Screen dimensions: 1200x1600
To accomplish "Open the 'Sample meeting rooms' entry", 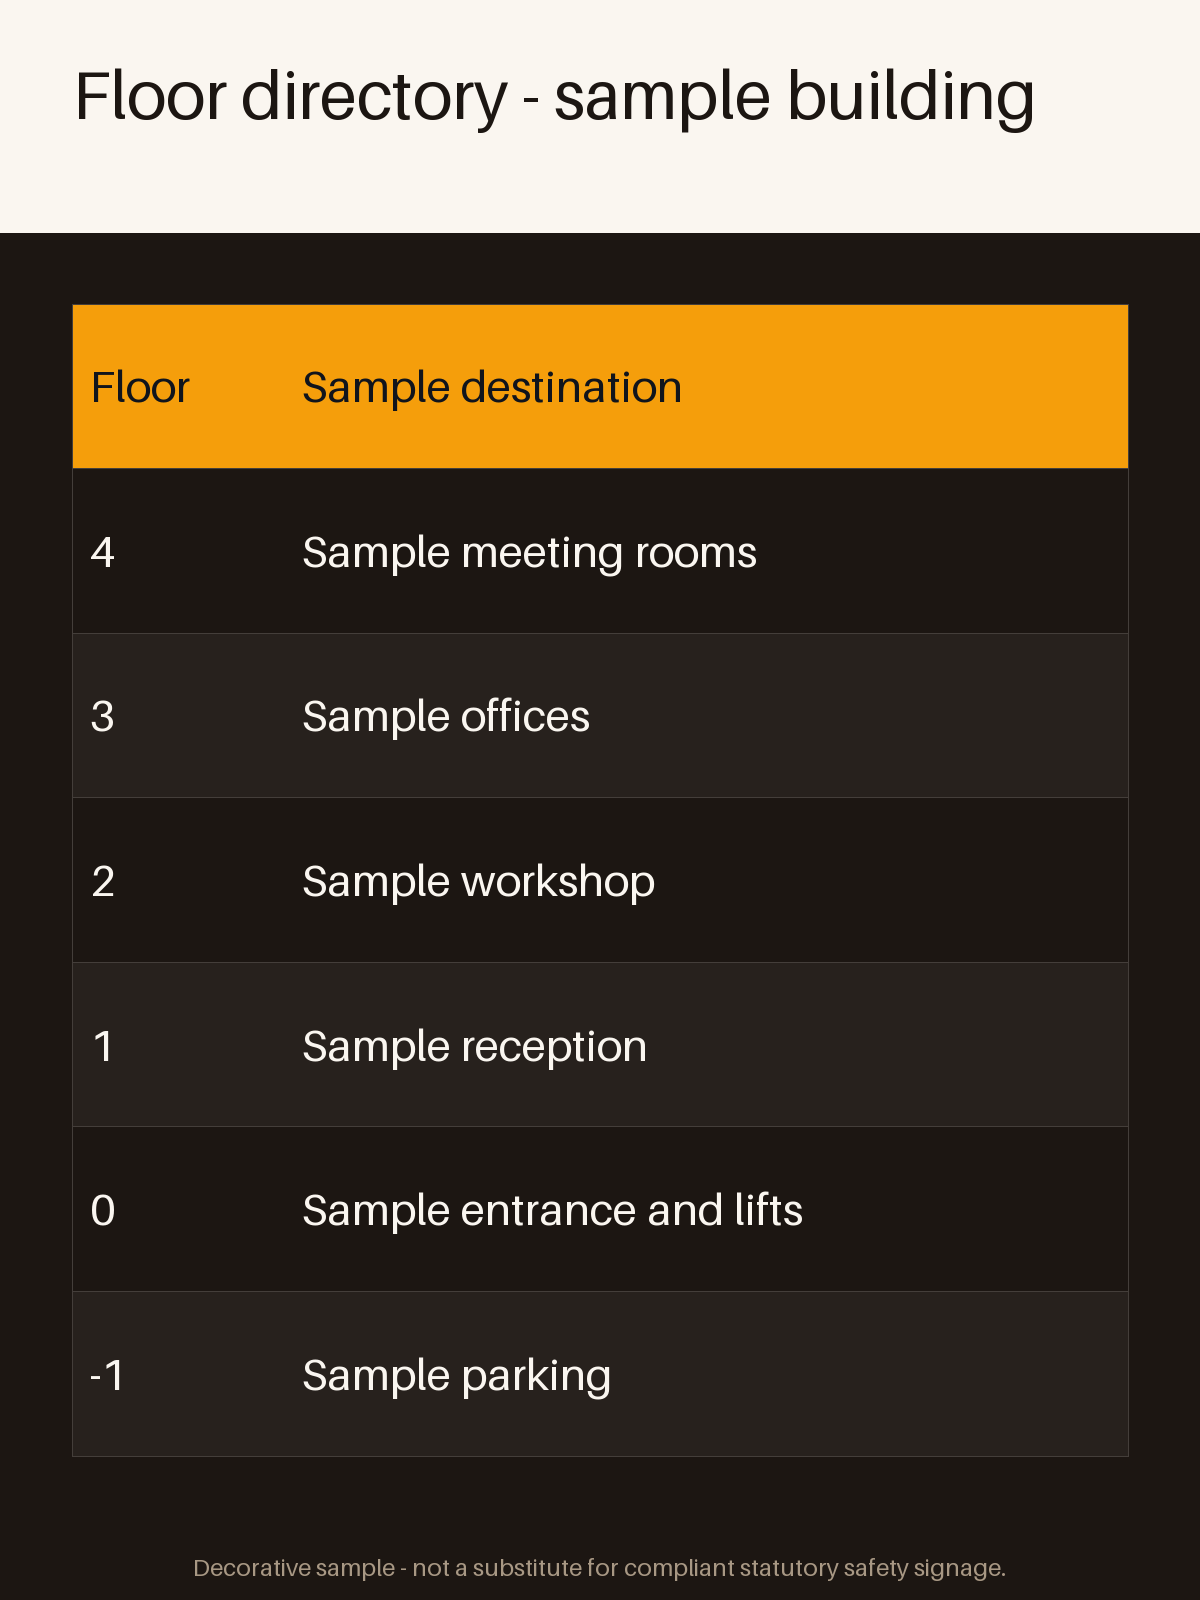I will (530, 552).
